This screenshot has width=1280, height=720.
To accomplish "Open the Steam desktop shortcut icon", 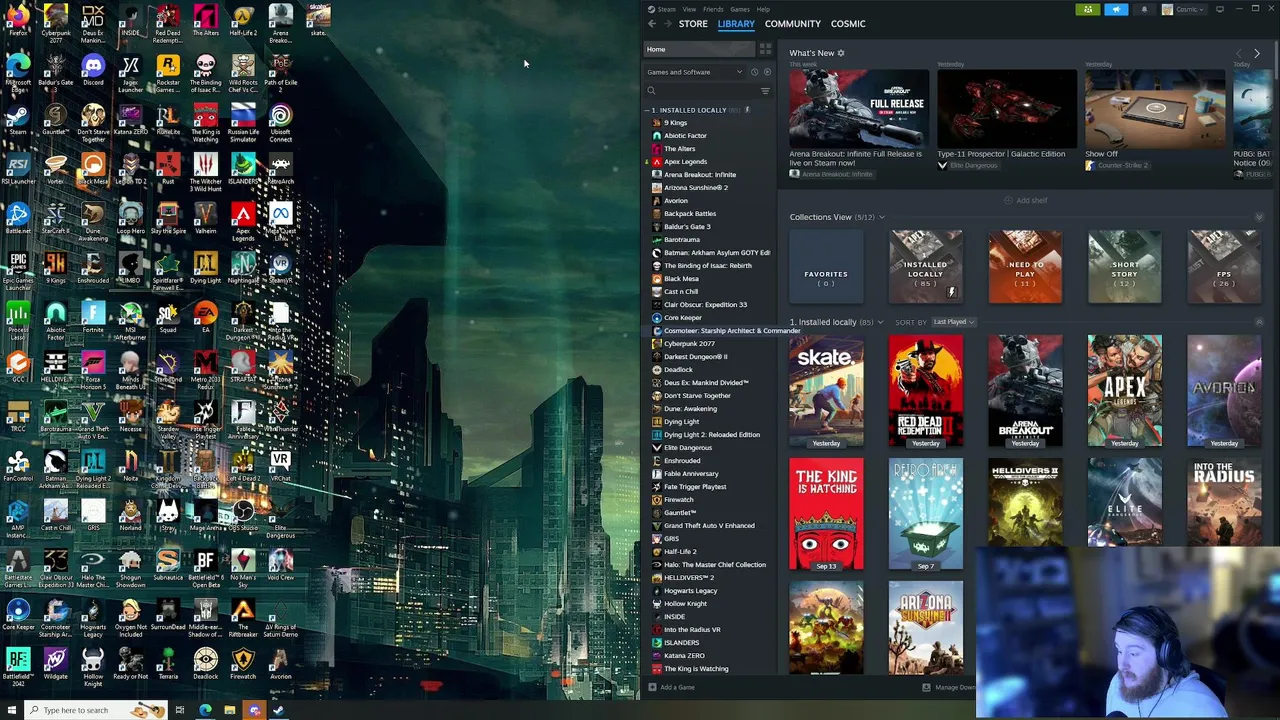I will click(18, 119).
